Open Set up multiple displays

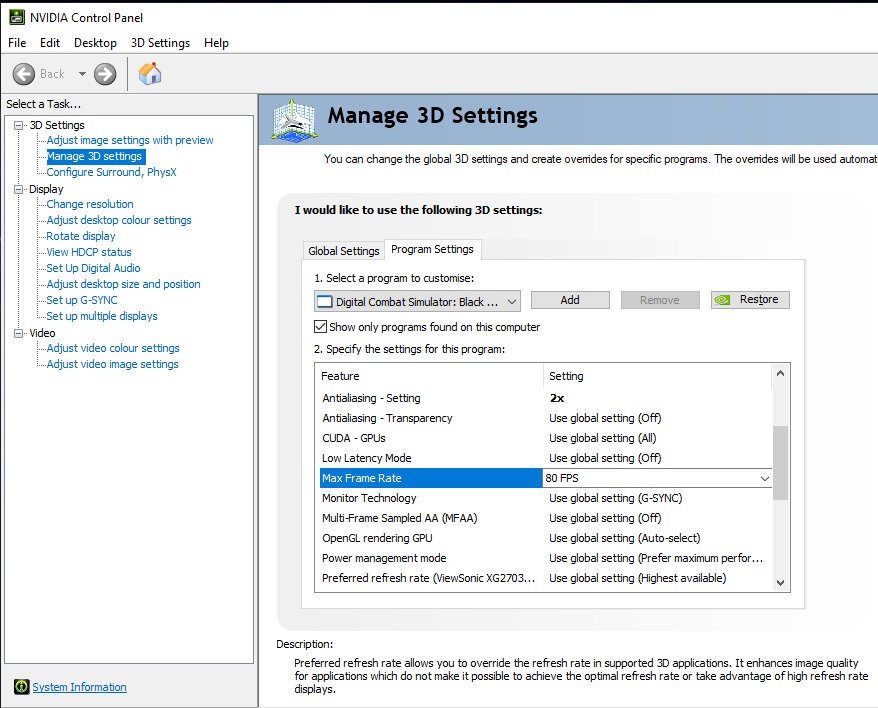click(102, 316)
